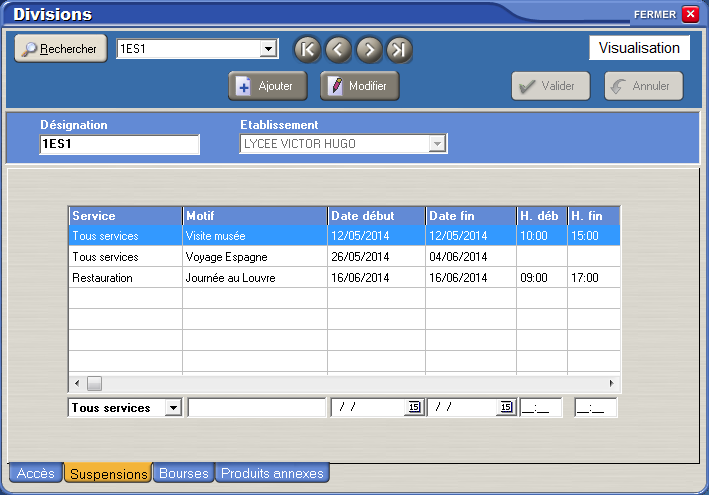Viewport: 709px width, 495px height.
Task: Click the H. fin column header
Action: [x=594, y=216]
